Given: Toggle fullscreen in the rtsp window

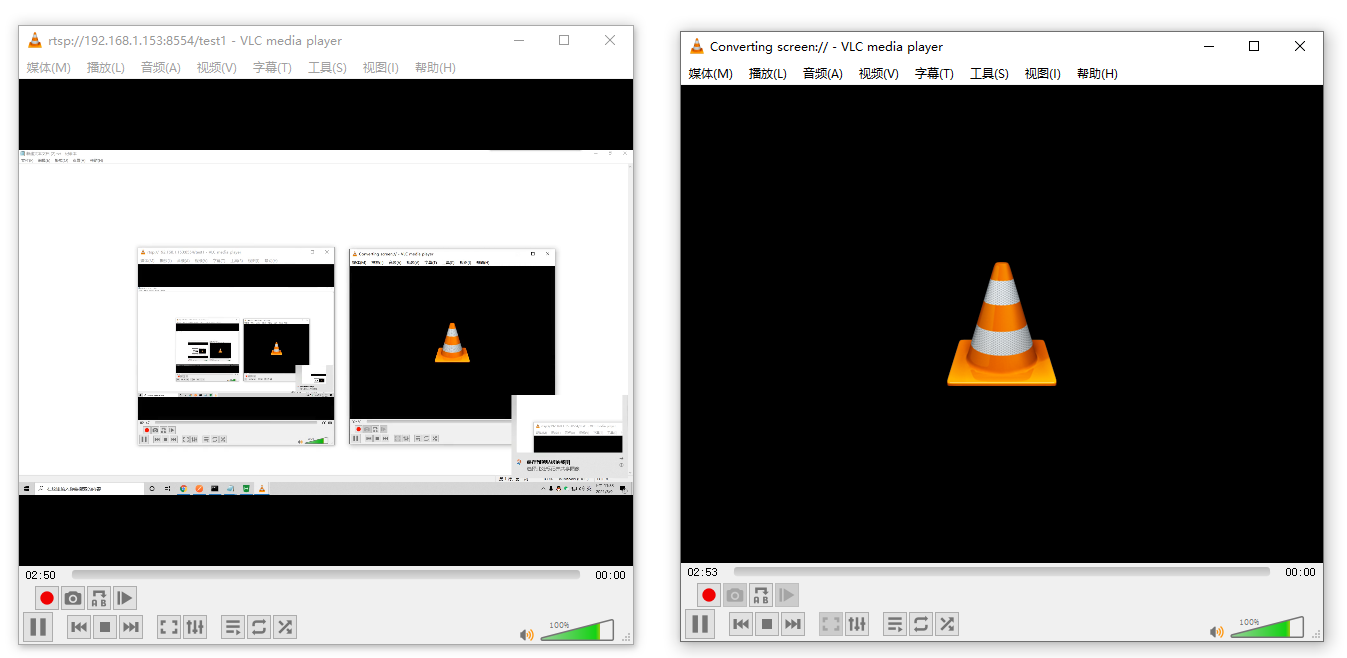Looking at the screenshot, I should tap(169, 627).
